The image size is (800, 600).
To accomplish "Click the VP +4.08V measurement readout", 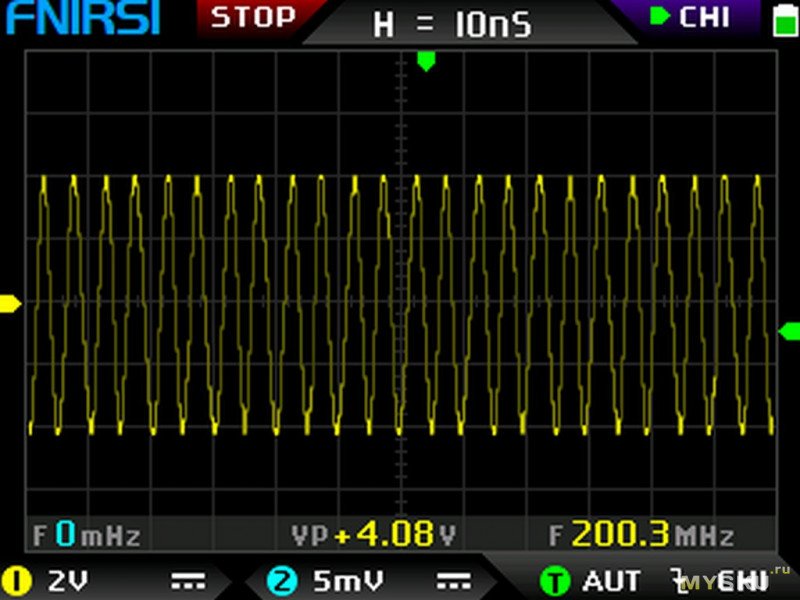I will tap(373, 535).
